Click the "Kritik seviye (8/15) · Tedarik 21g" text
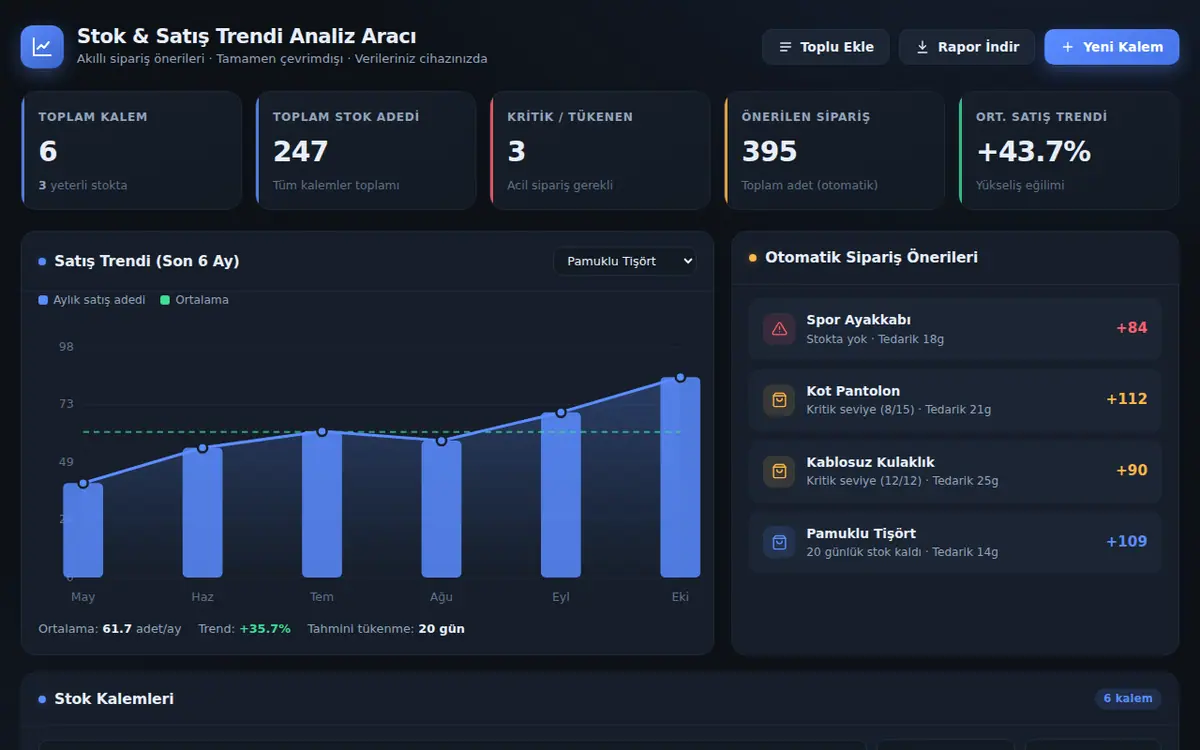 click(899, 410)
